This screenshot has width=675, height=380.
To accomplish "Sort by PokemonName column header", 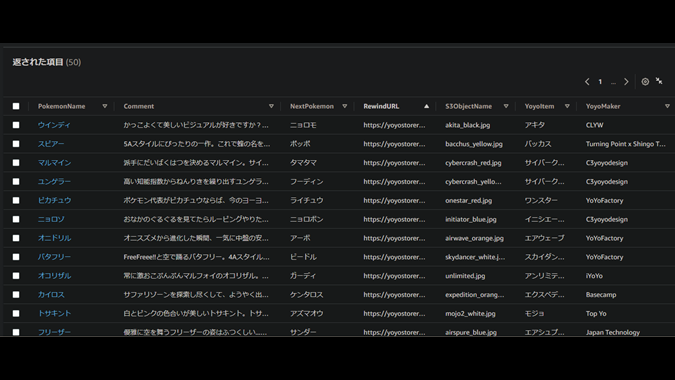I will point(62,106).
